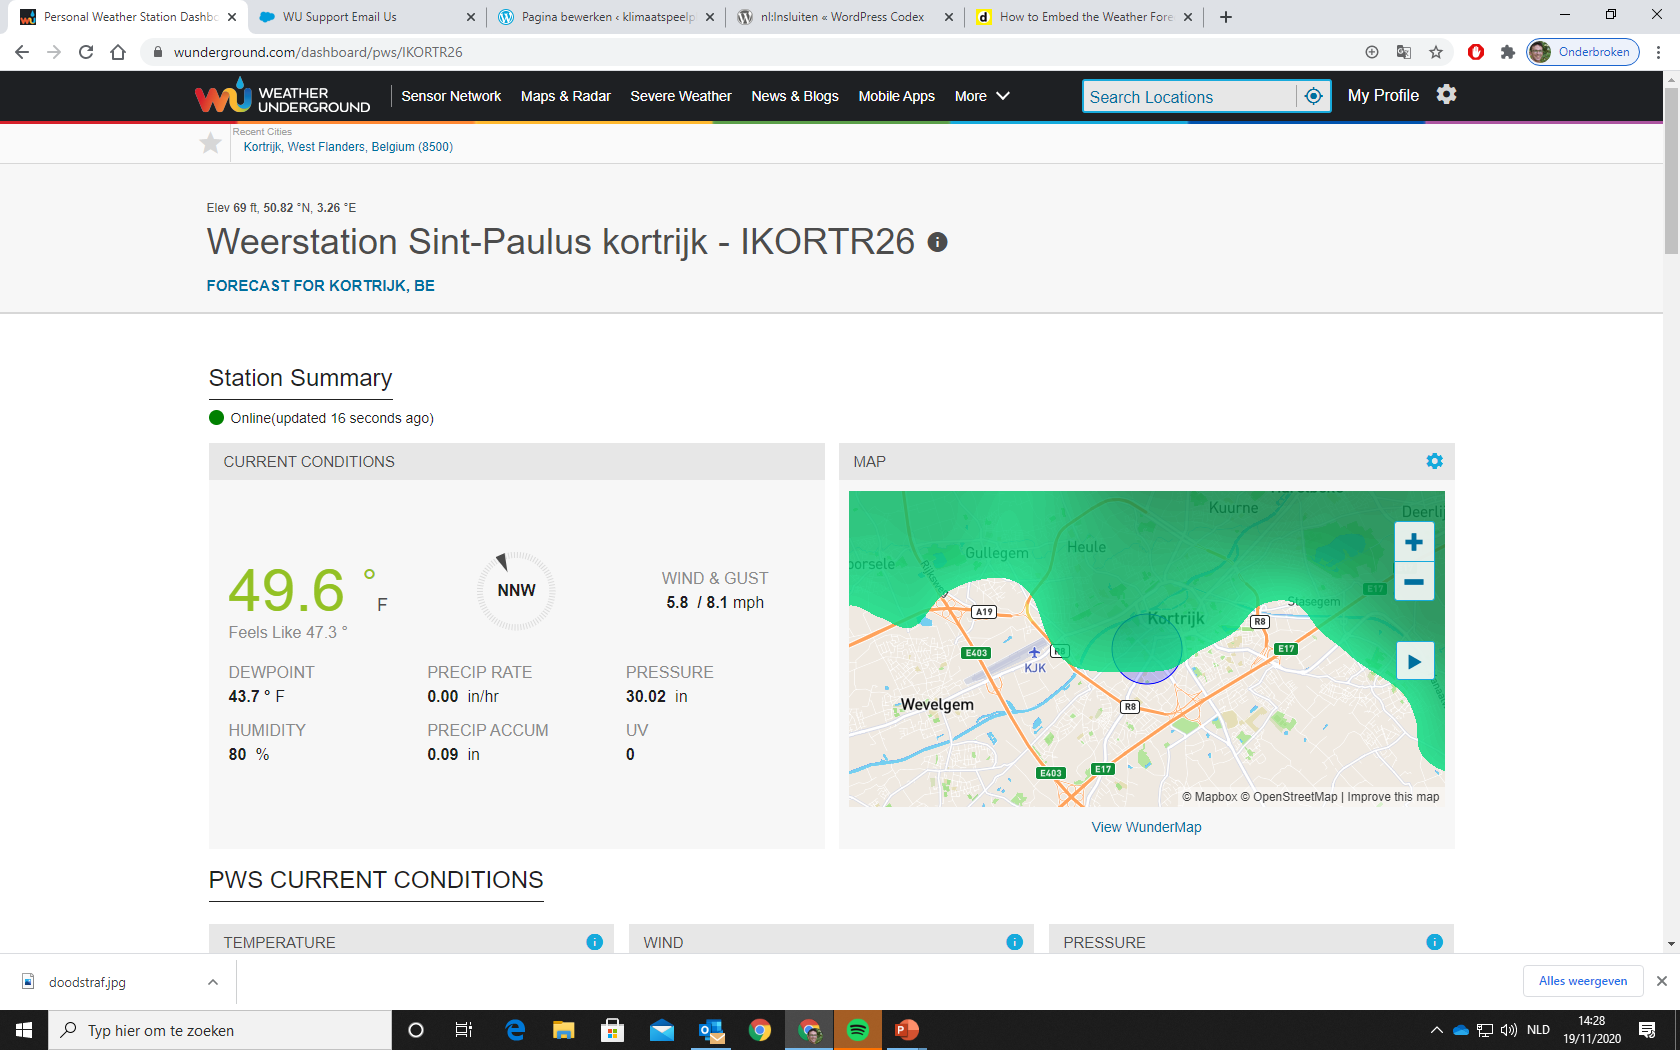Image resolution: width=1680 pixels, height=1050 pixels.
Task: Zoom out the map with the minus button
Action: (x=1413, y=581)
